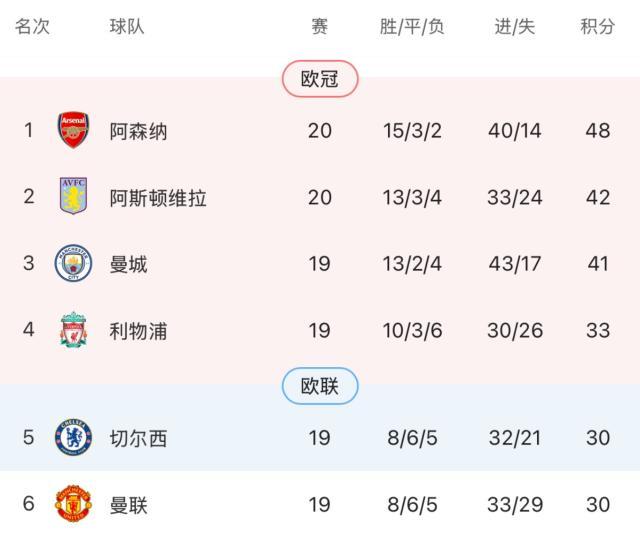
Task: Click the 进/失 column header
Action: click(x=515, y=27)
